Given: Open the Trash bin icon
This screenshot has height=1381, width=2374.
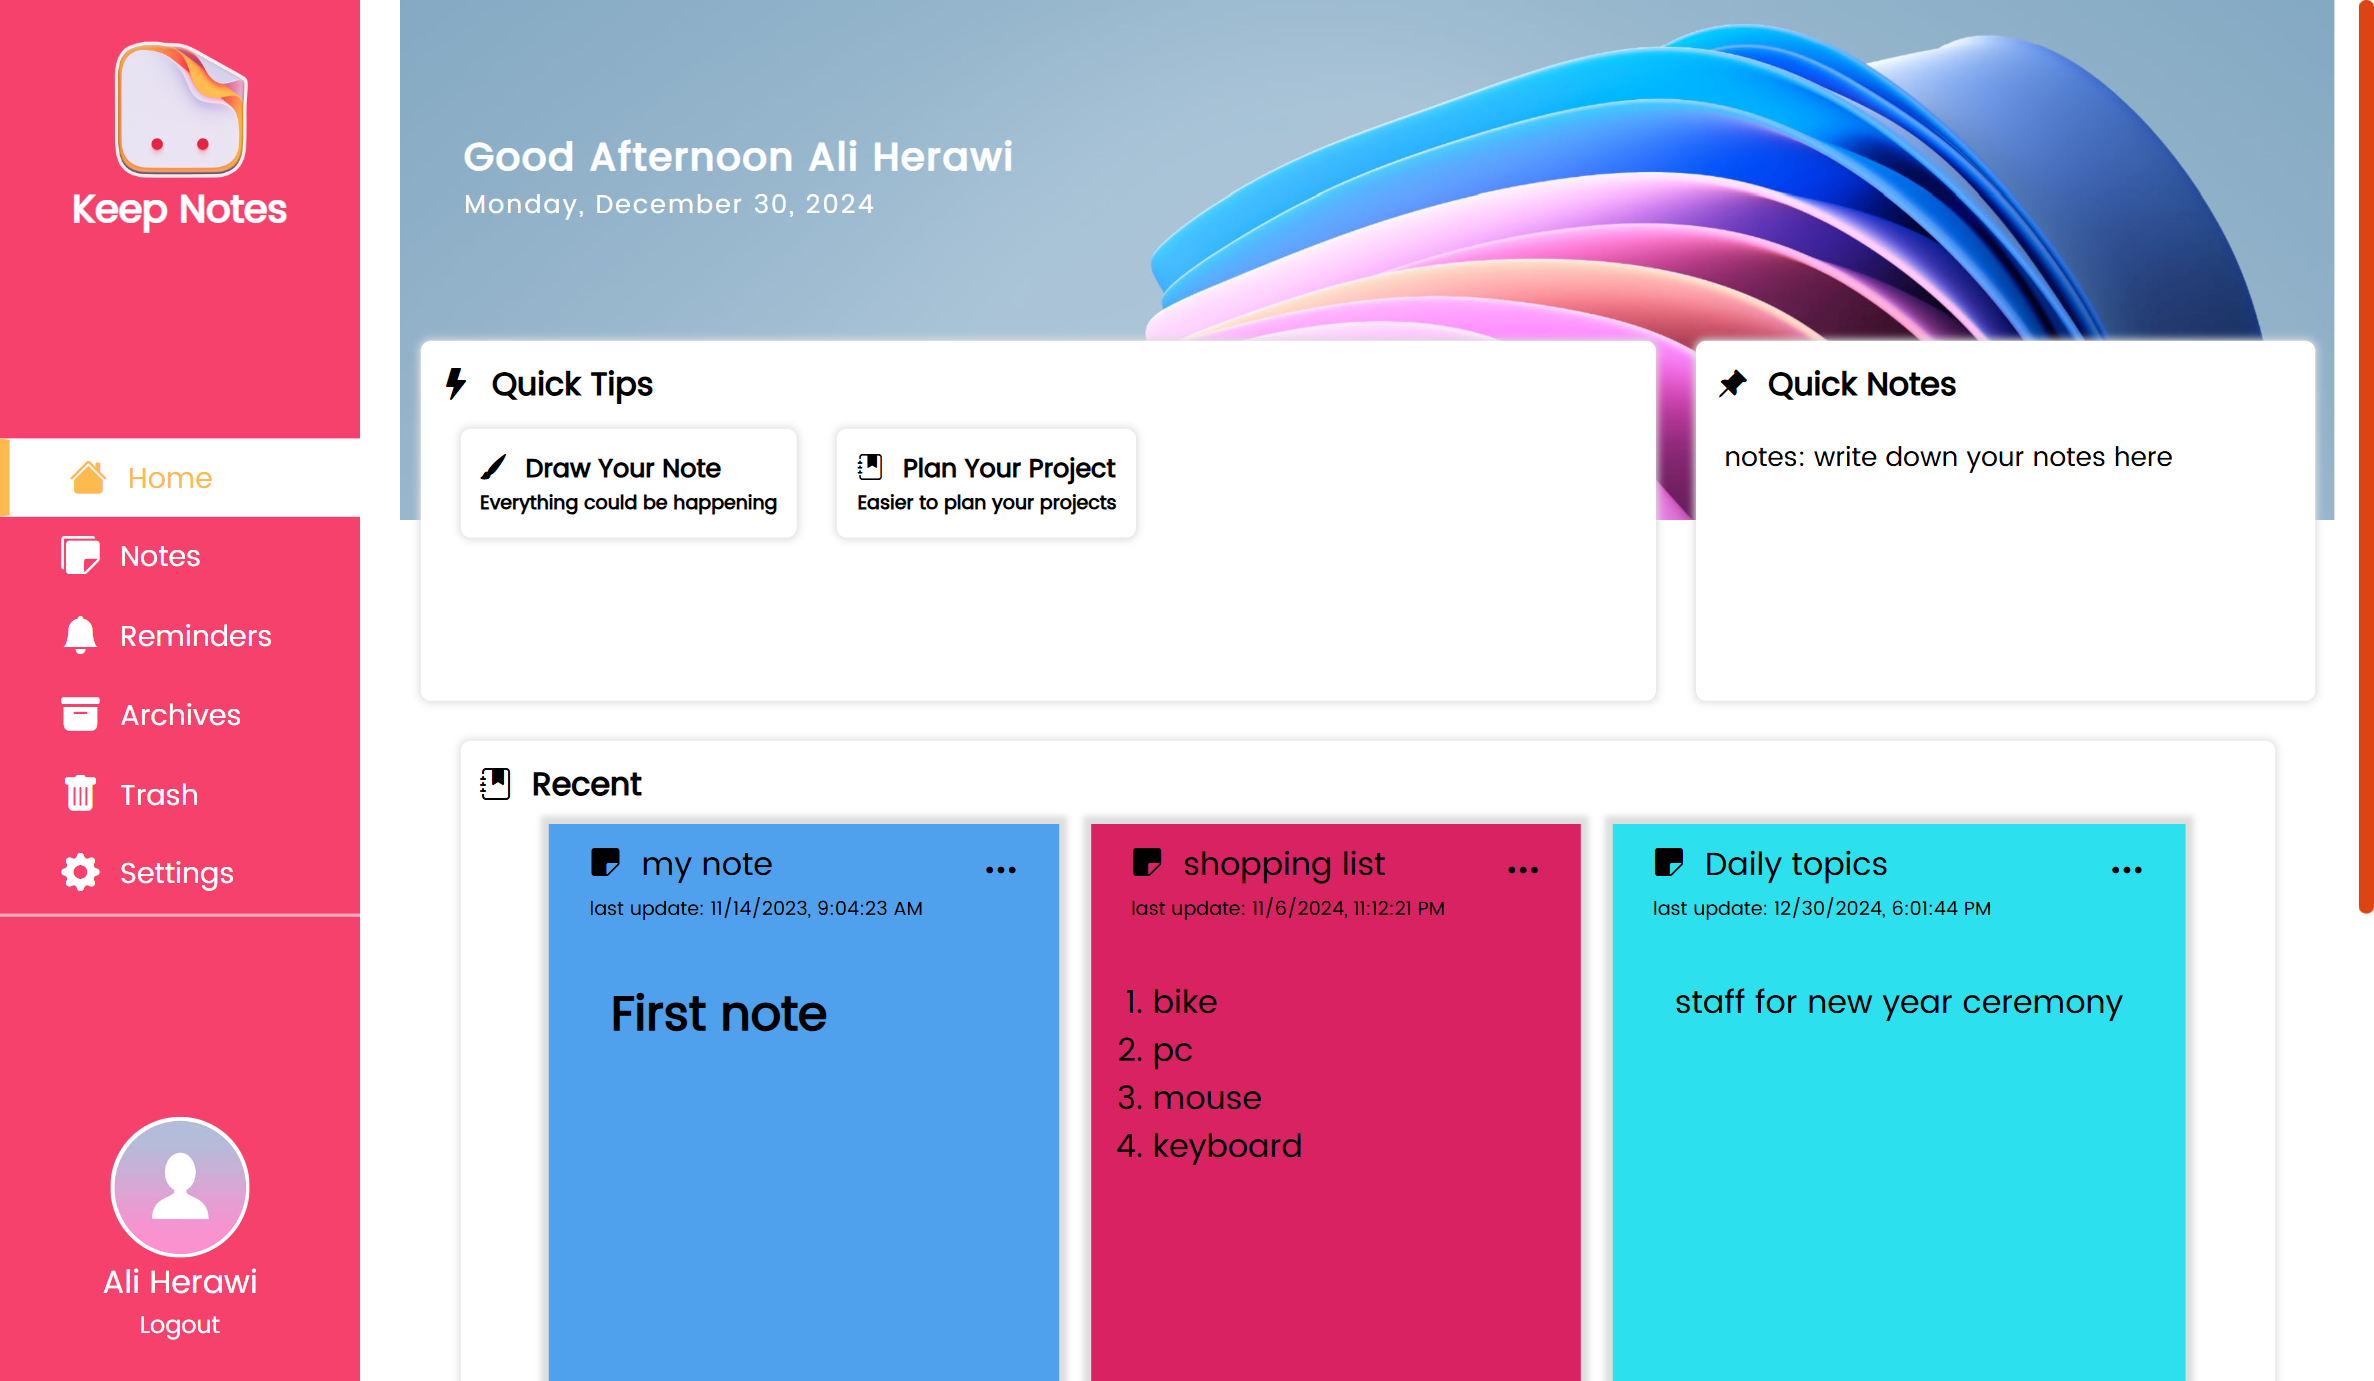Looking at the screenshot, I should click(80, 793).
